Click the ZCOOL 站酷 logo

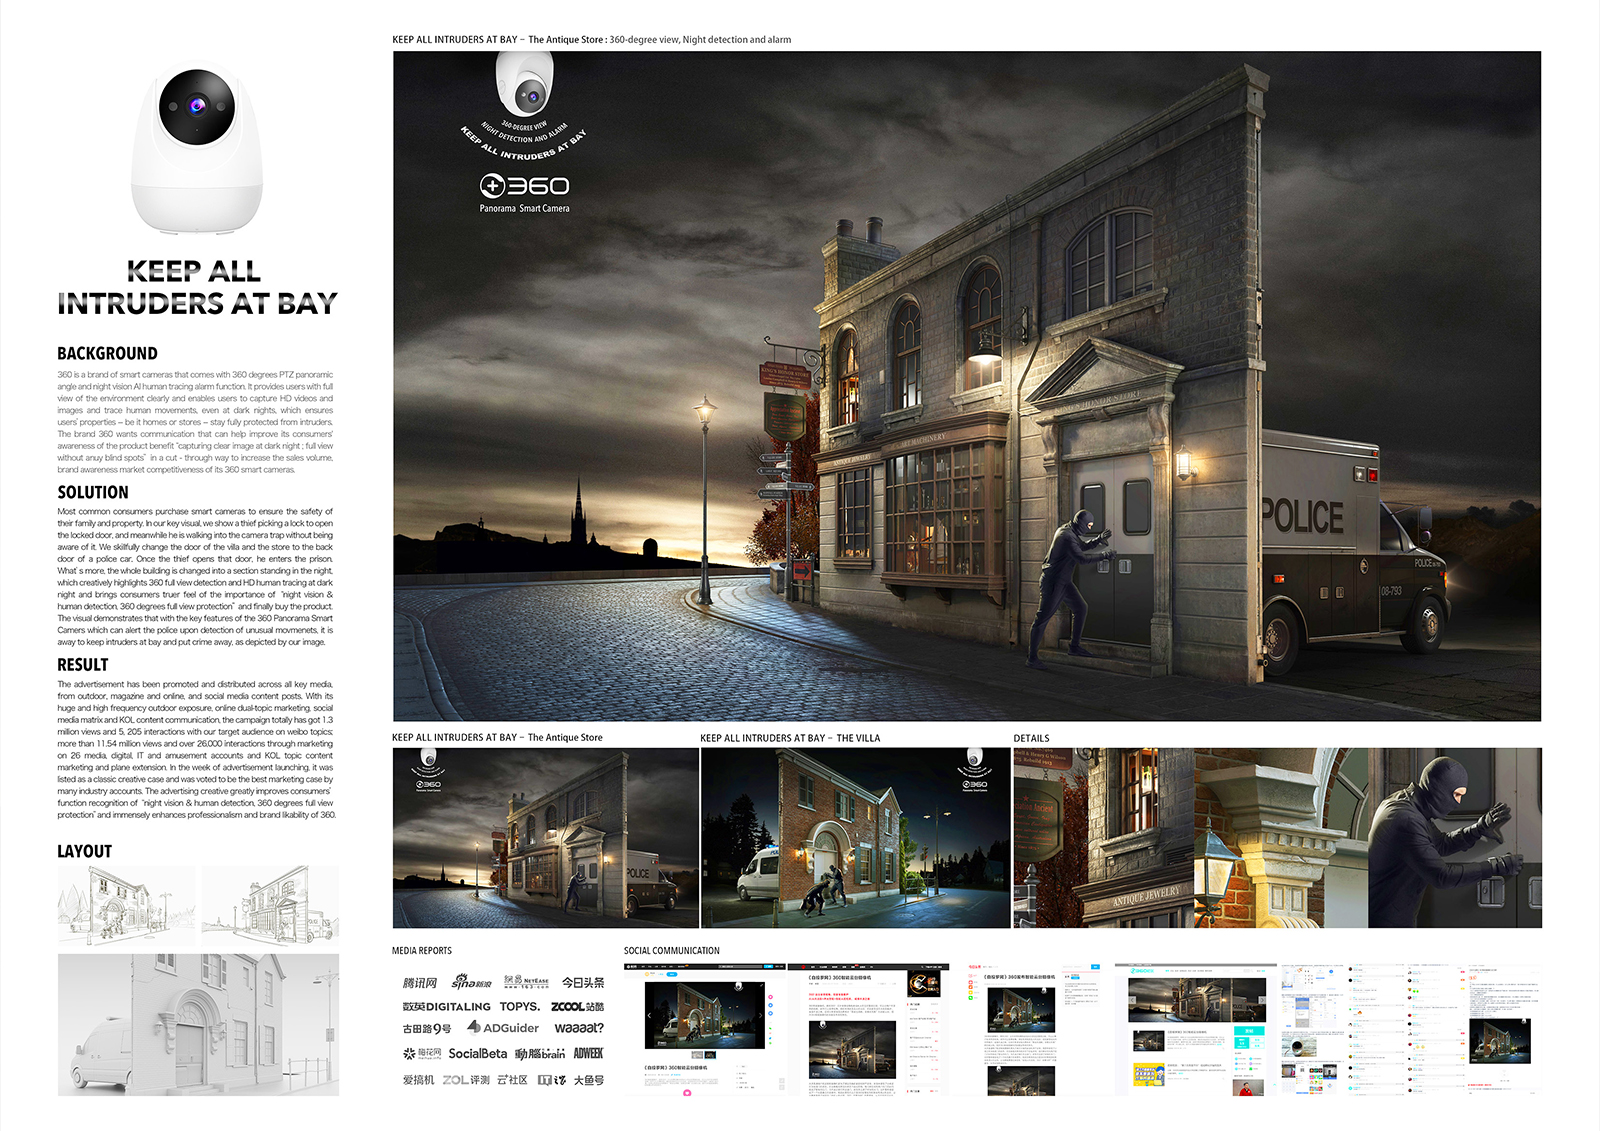point(577,1007)
